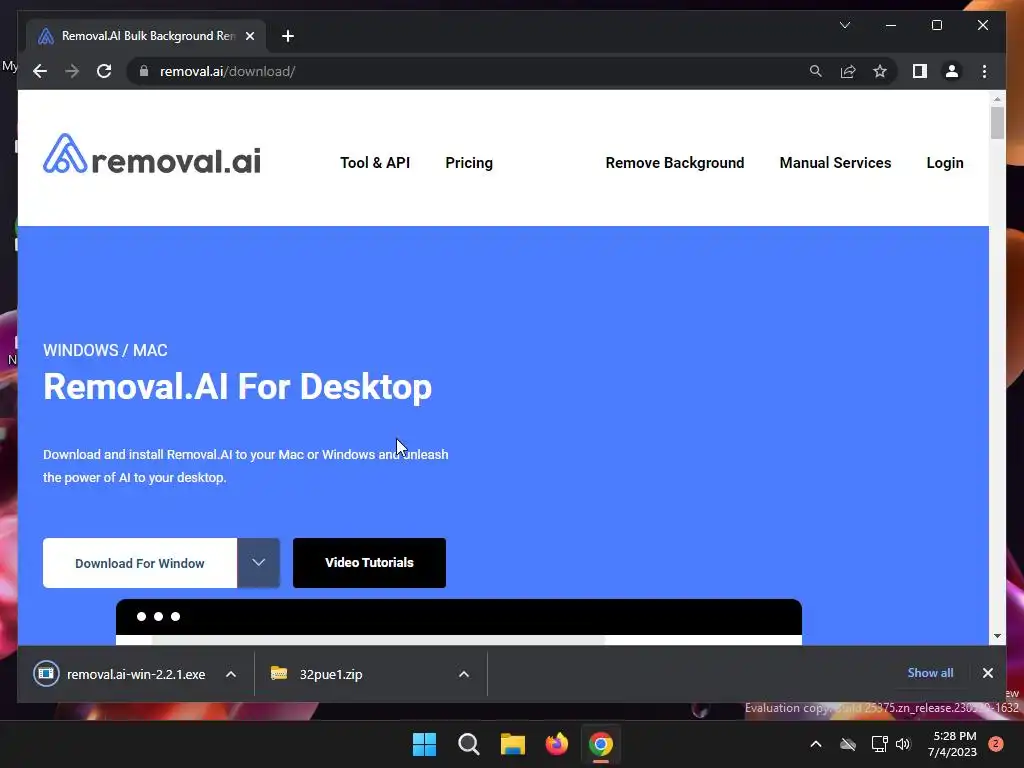The height and width of the screenshot is (768, 1024).
Task: Launch Firefox from taskbar
Action: (556, 744)
